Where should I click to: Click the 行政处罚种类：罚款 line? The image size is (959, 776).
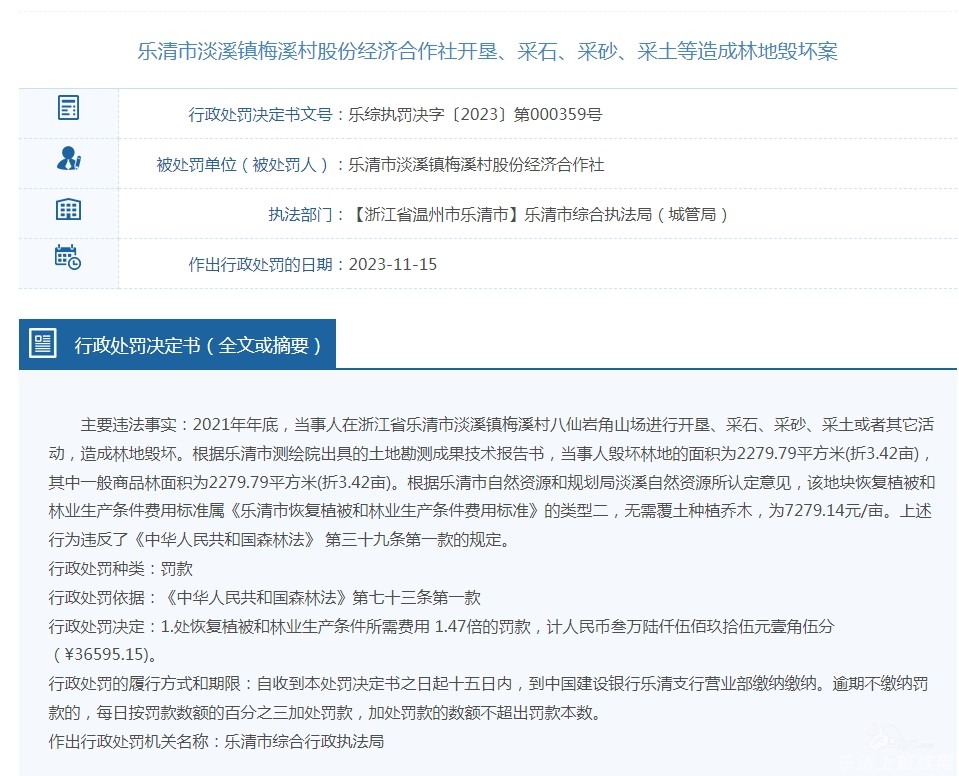(121, 569)
